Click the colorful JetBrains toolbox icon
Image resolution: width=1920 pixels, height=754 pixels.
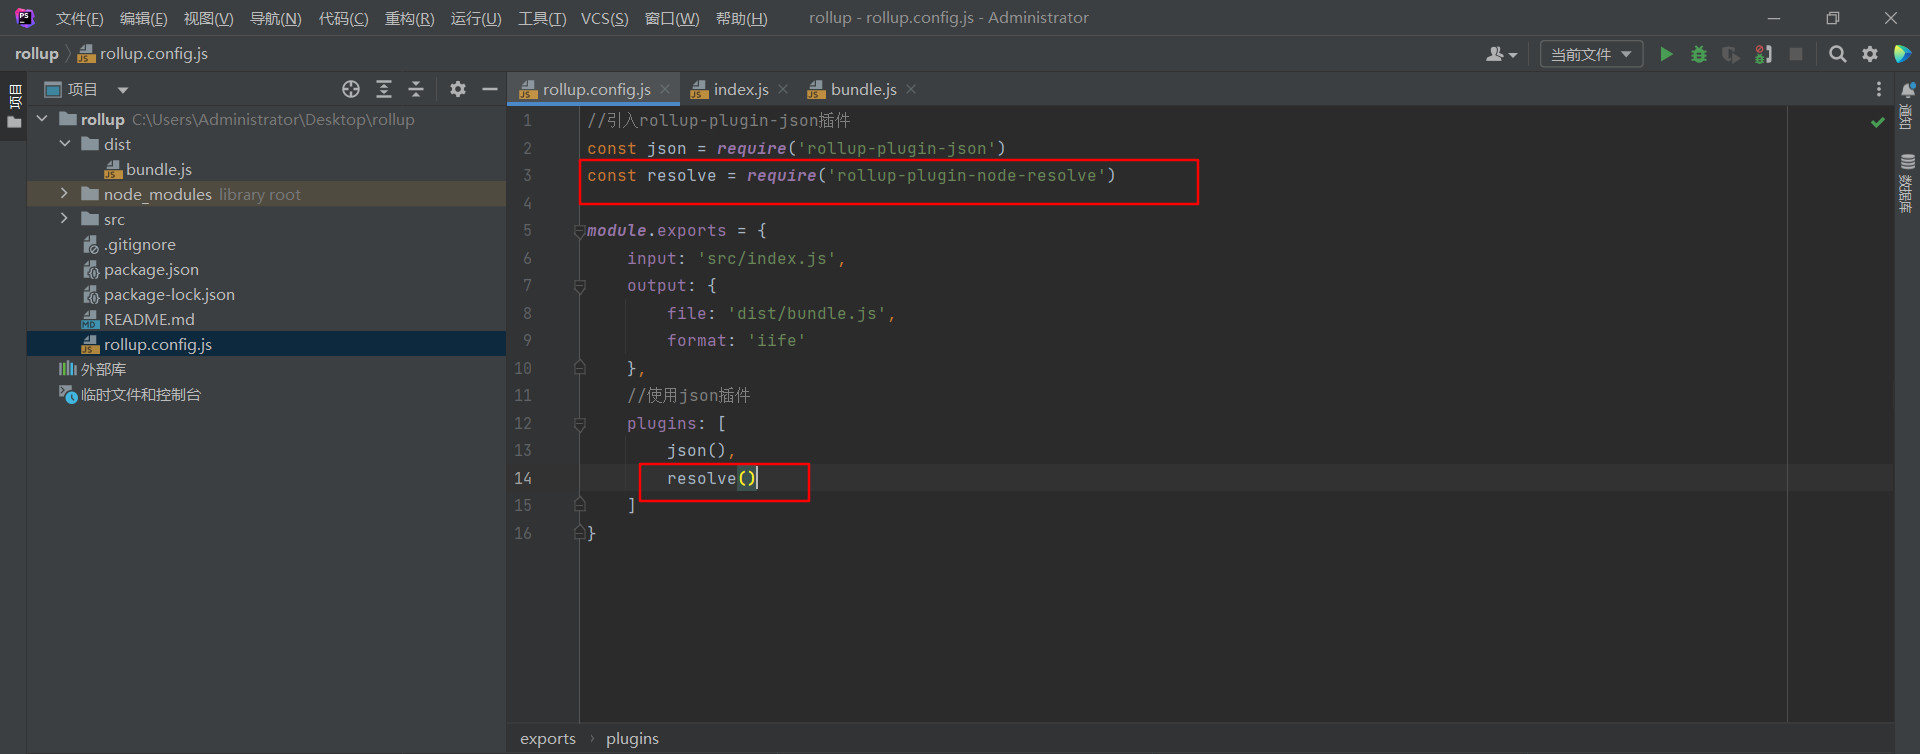point(1902,54)
